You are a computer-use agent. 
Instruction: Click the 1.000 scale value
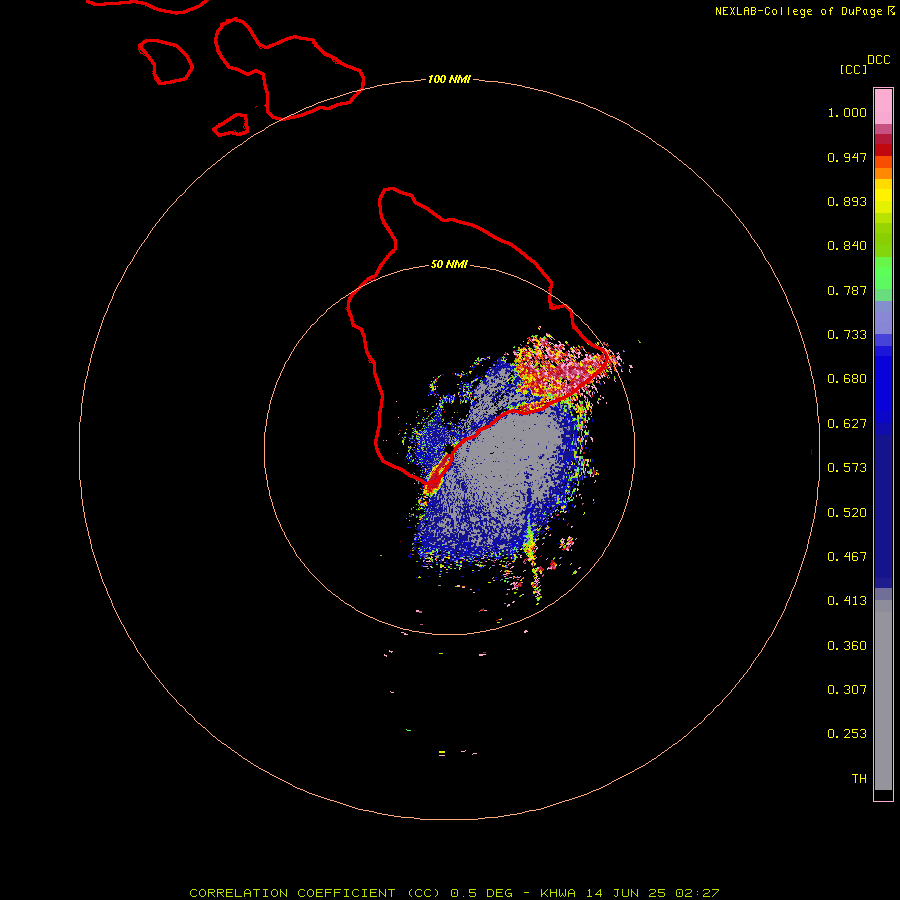point(847,112)
